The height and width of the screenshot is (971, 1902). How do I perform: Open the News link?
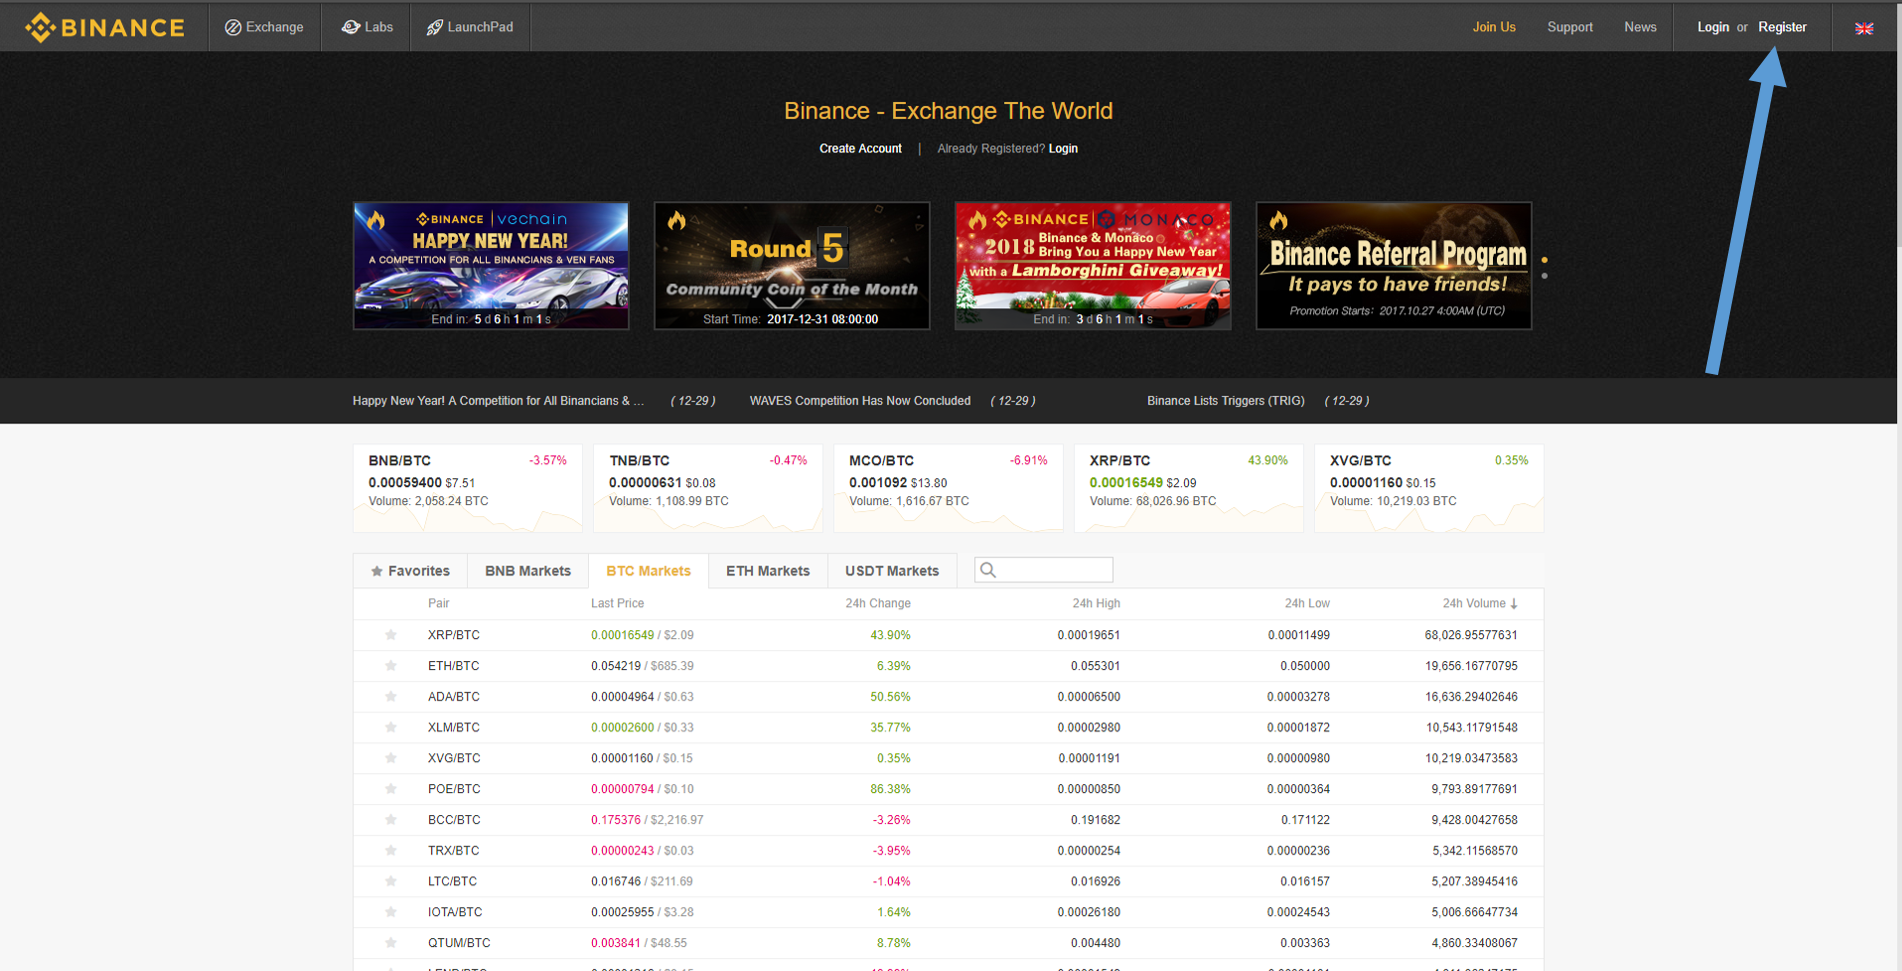(1640, 27)
